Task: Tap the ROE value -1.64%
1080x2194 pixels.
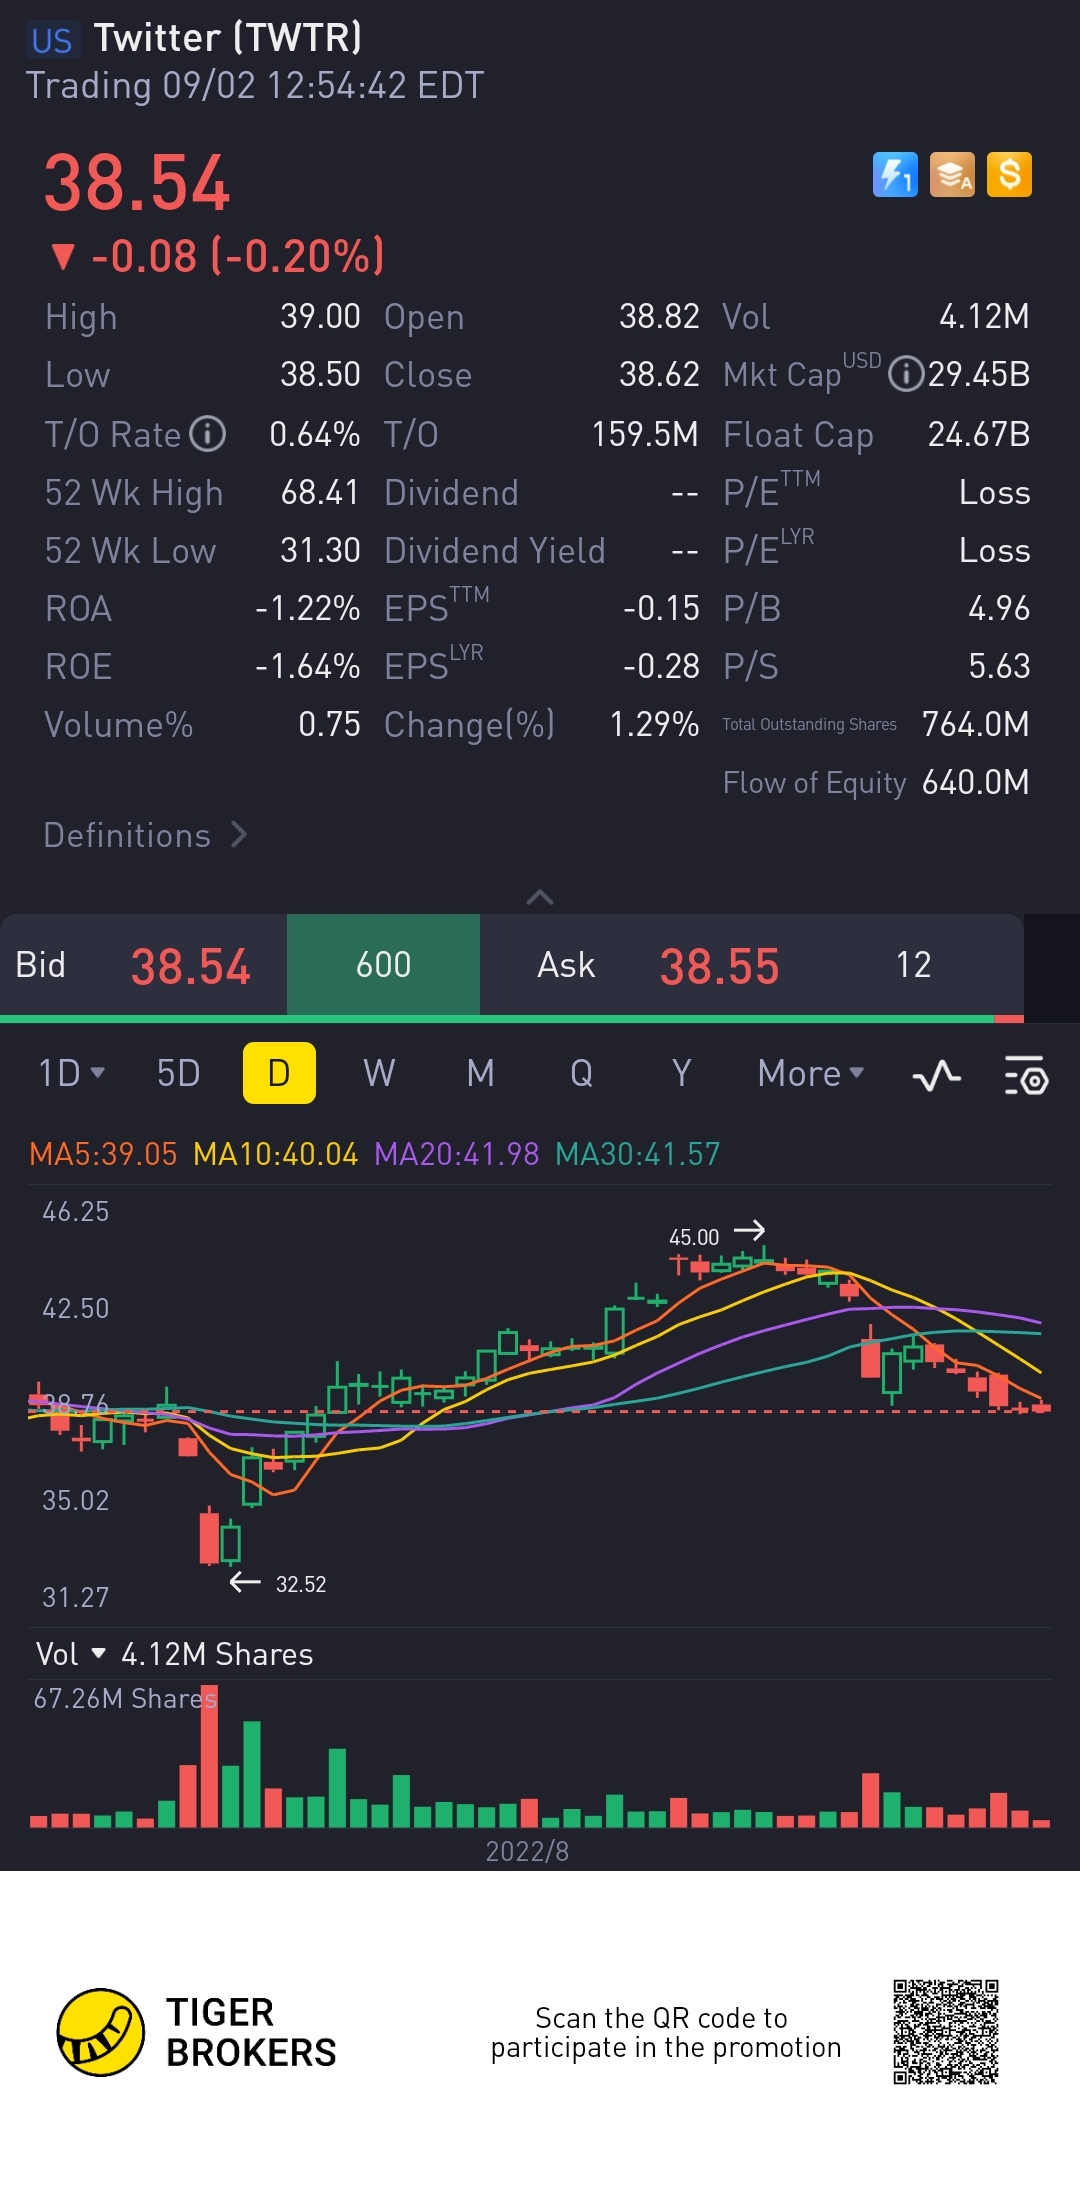Action: pyautogui.click(x=308, y=666)
